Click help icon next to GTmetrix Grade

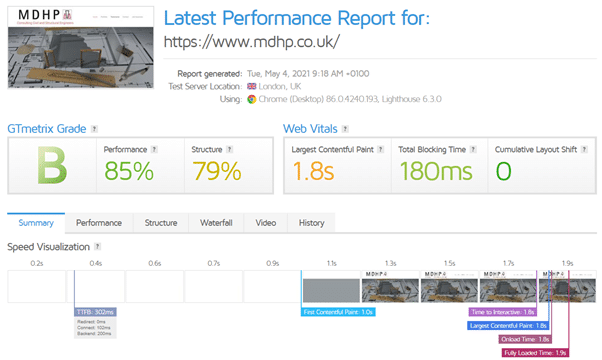[x=94, y=129]
